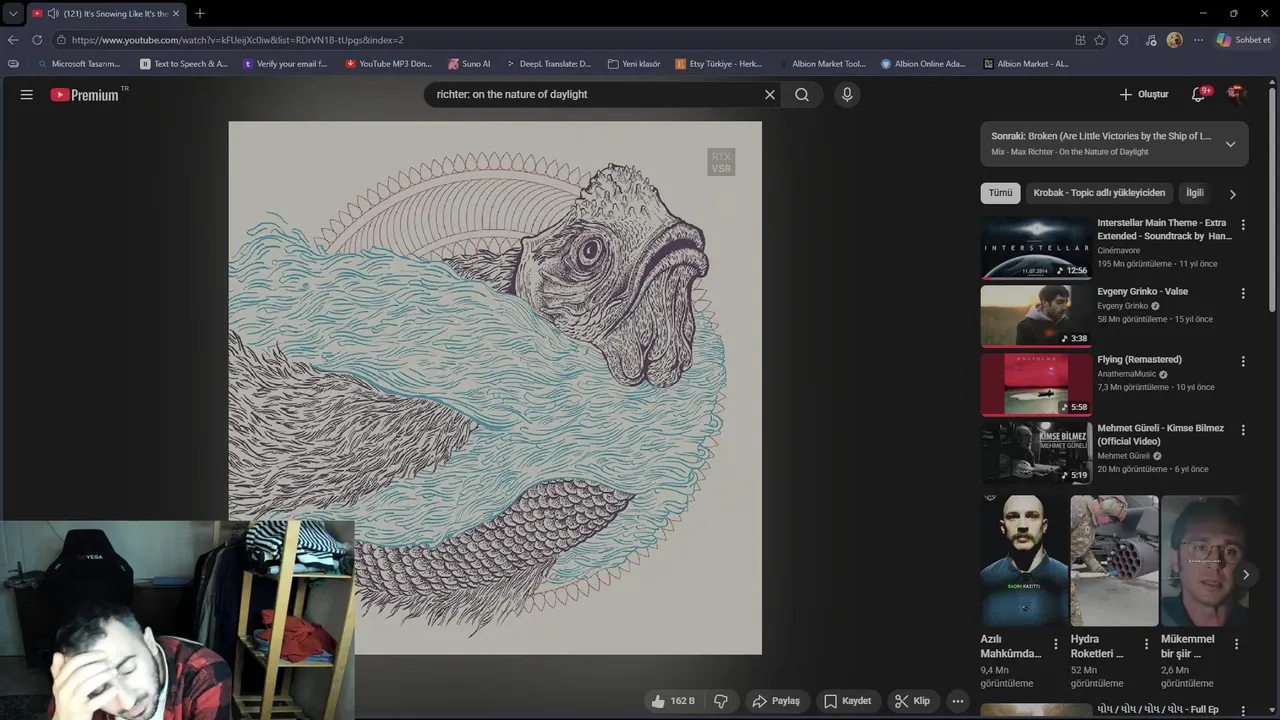The height and width of the screenshot is (720, 1280).
Task: Open the split-screen apps icon in address bar
Action: coord(1080,40)
